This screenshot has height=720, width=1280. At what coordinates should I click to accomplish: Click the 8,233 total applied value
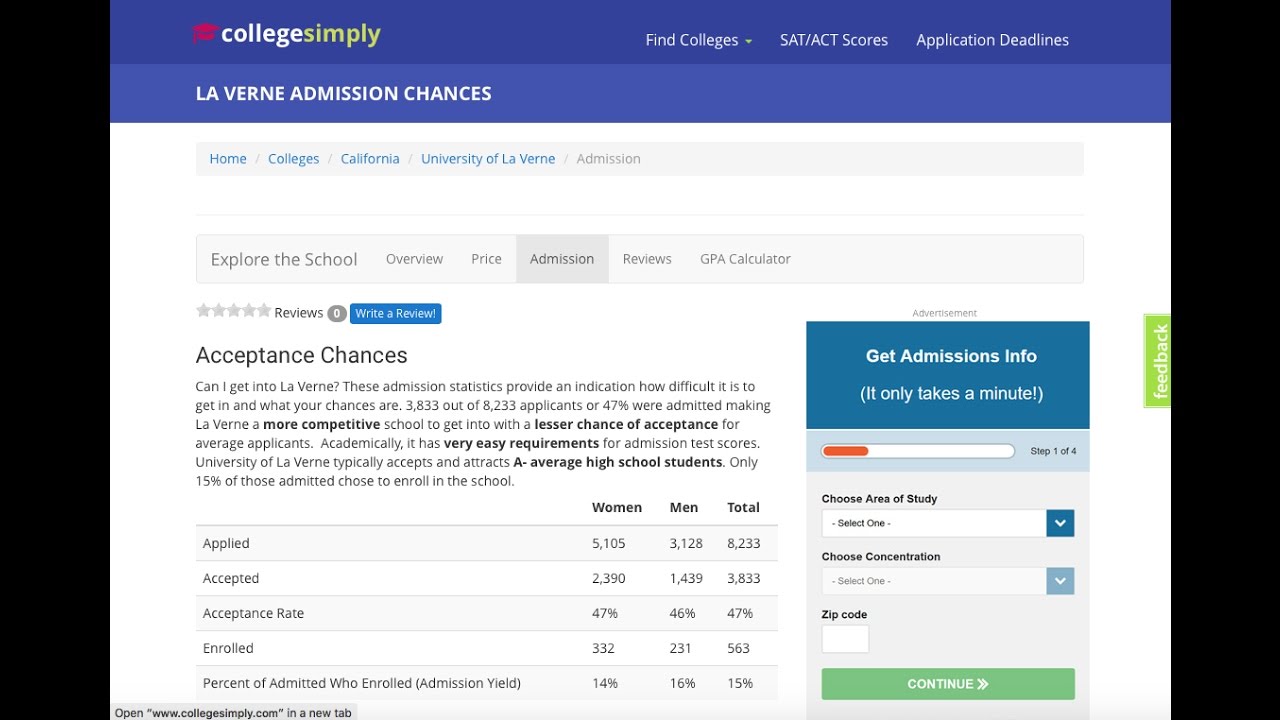(744, 544)
